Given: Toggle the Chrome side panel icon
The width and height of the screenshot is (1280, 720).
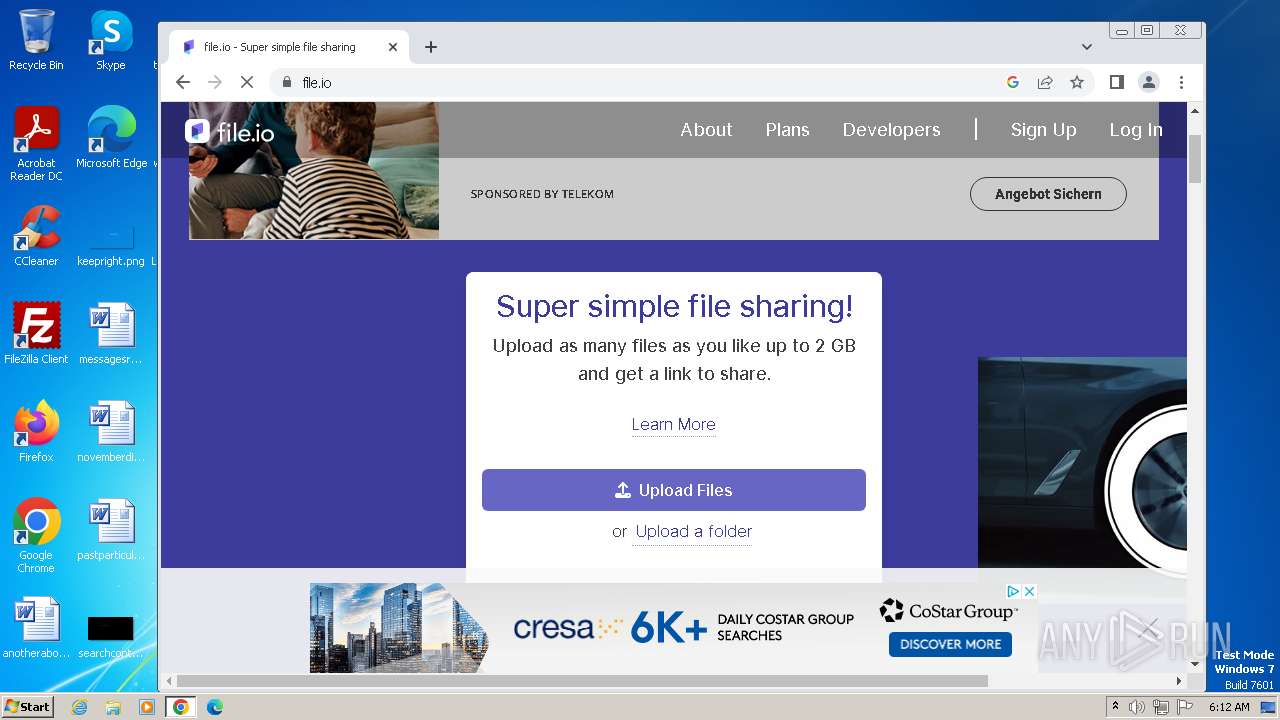Looking at the screenshot, I should click(1117, 82).
